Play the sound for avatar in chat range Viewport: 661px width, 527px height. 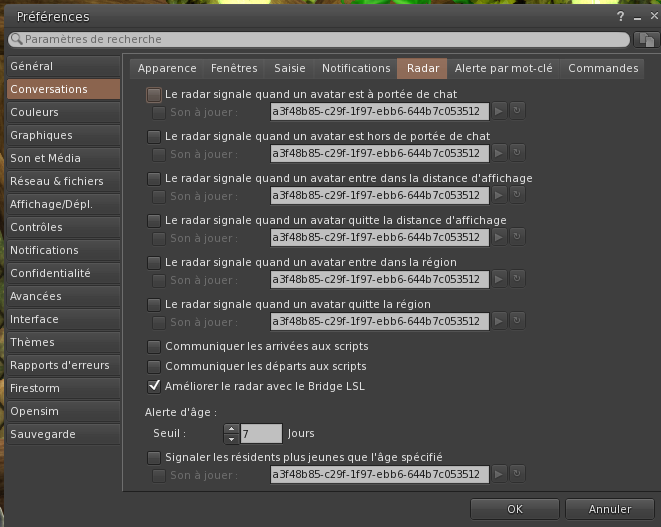pos(499,111)
